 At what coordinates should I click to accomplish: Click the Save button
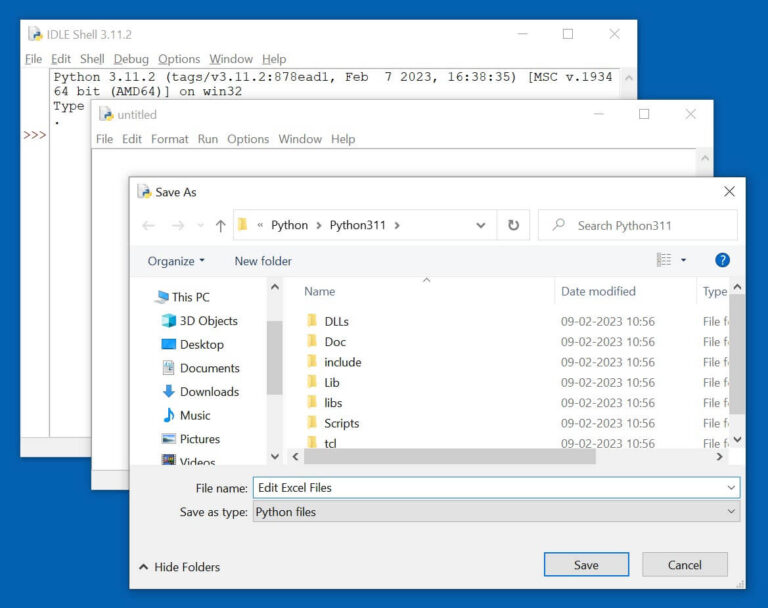[586, 565]
